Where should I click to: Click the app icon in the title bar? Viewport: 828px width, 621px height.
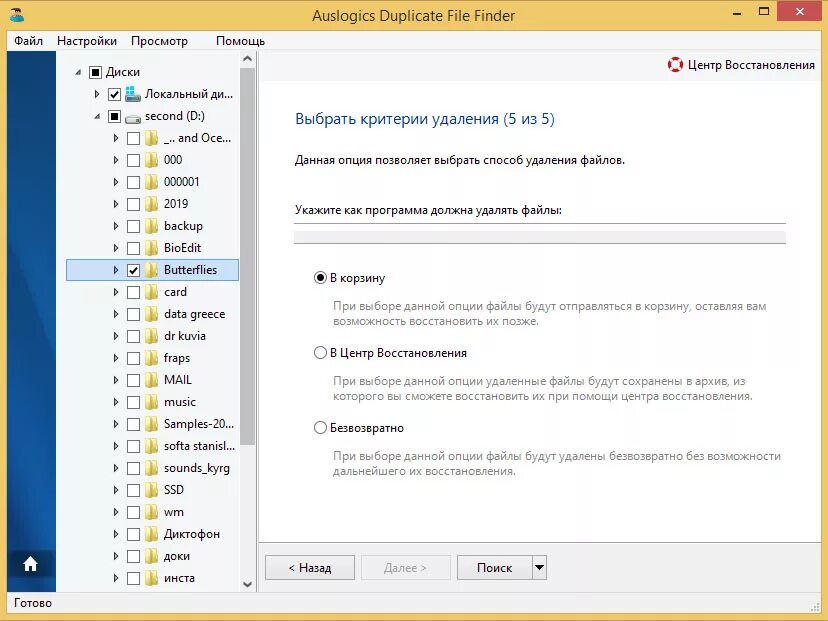(17, 14)
